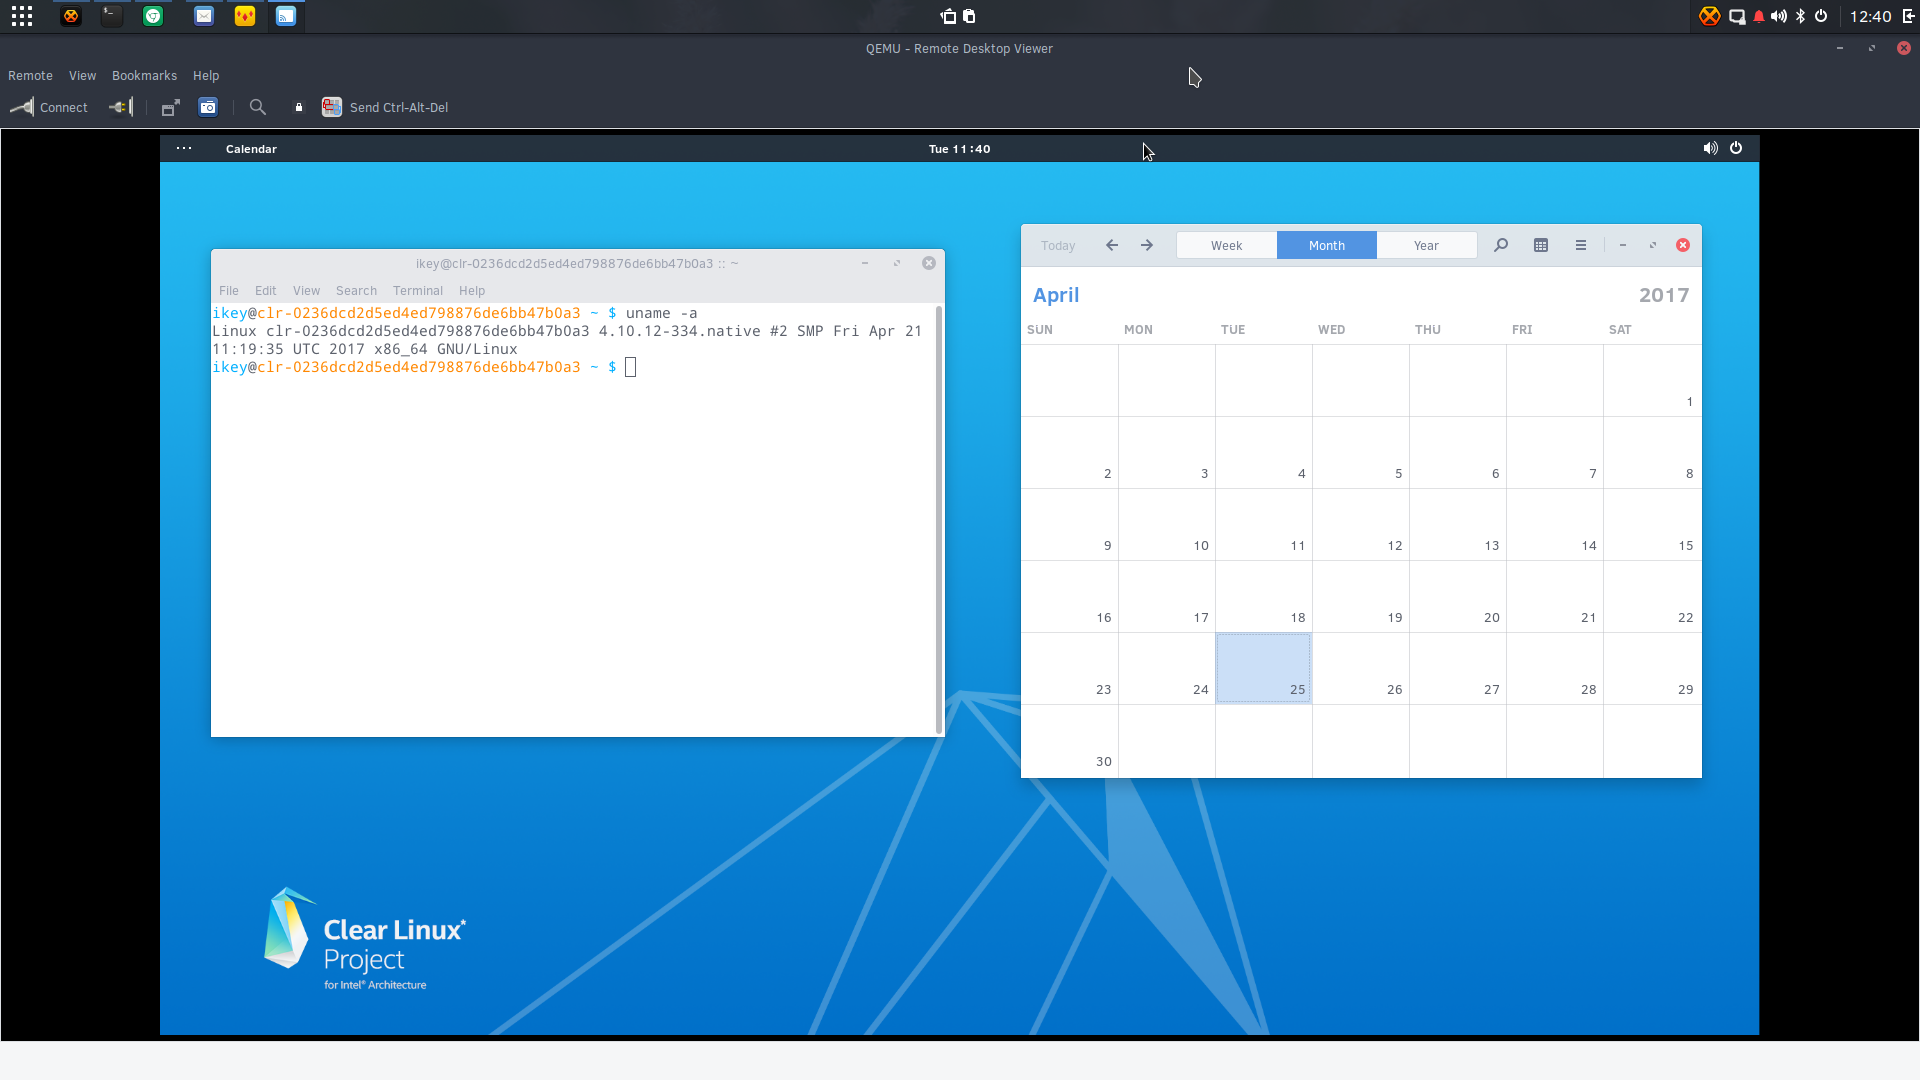
Task: Click the Connect plug icon in toolbar
Action: click(21, 107)
